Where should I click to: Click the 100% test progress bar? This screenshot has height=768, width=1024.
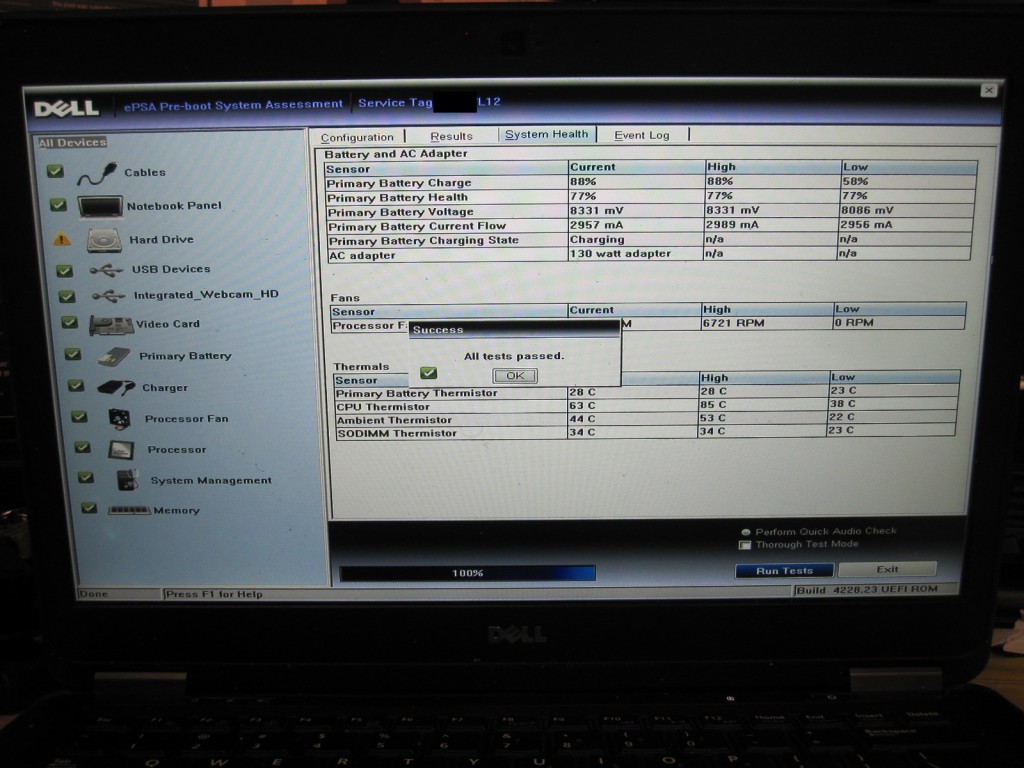468,573
